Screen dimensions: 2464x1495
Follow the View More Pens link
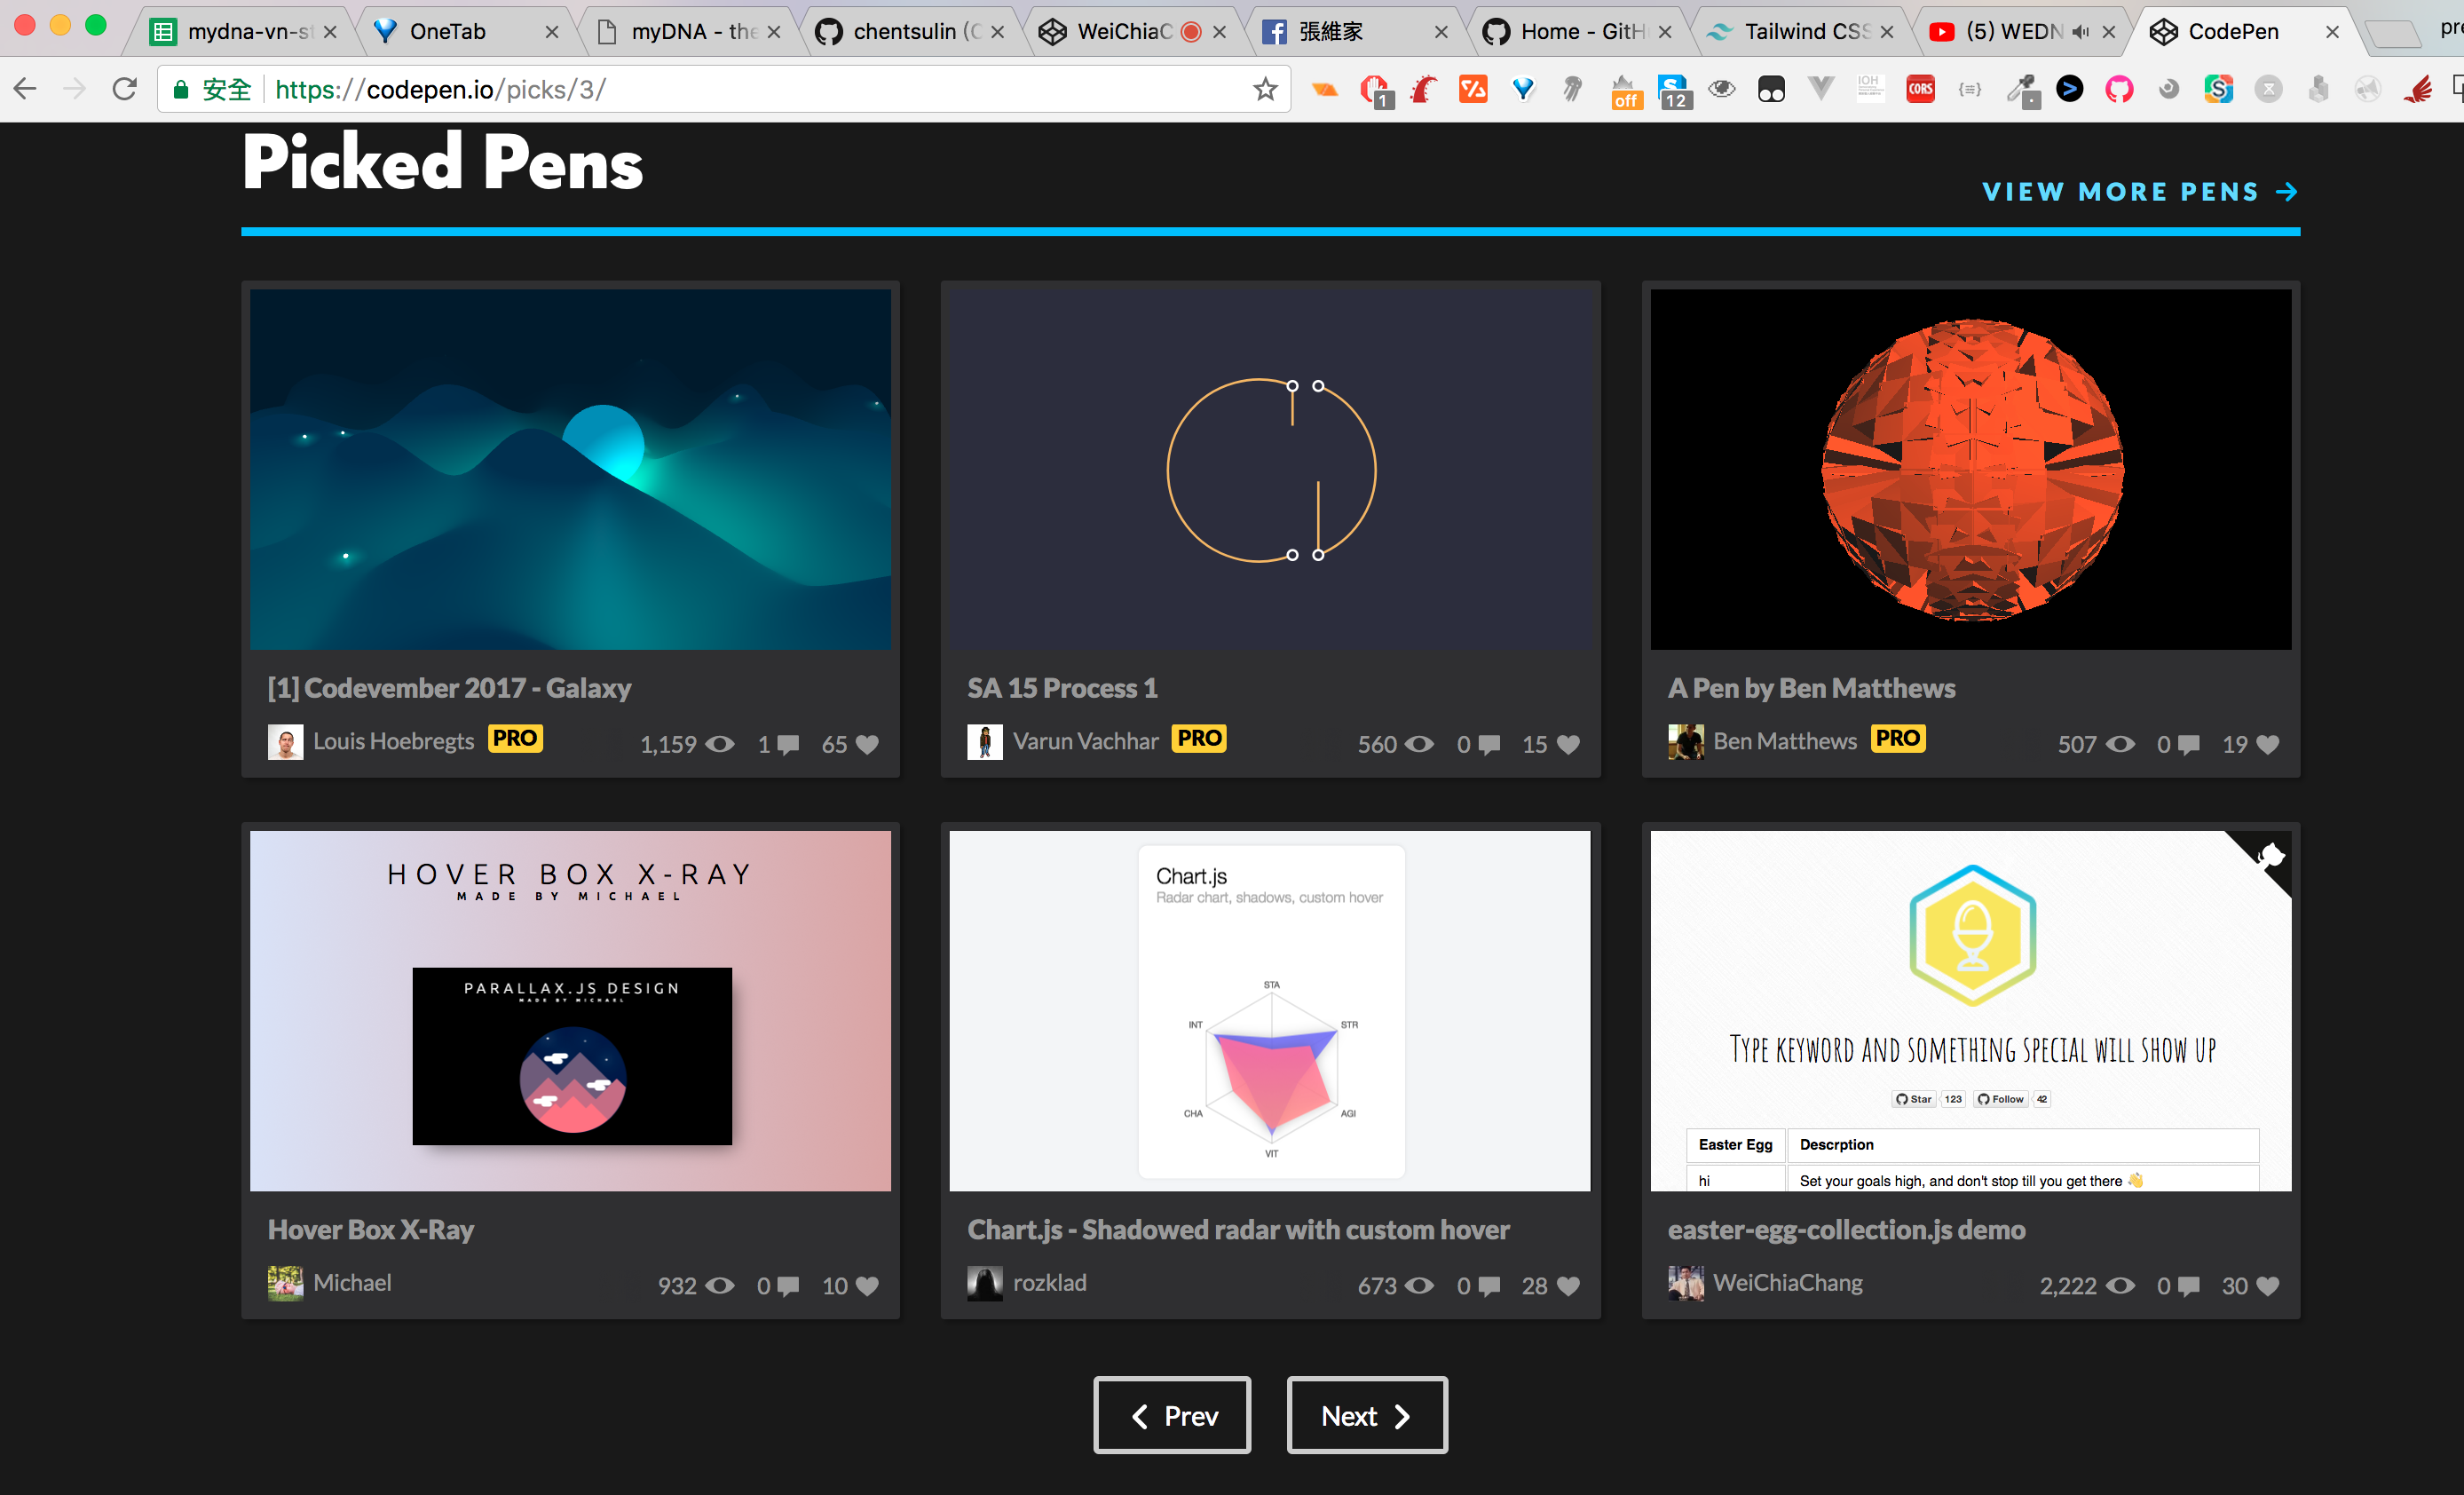2139,192
